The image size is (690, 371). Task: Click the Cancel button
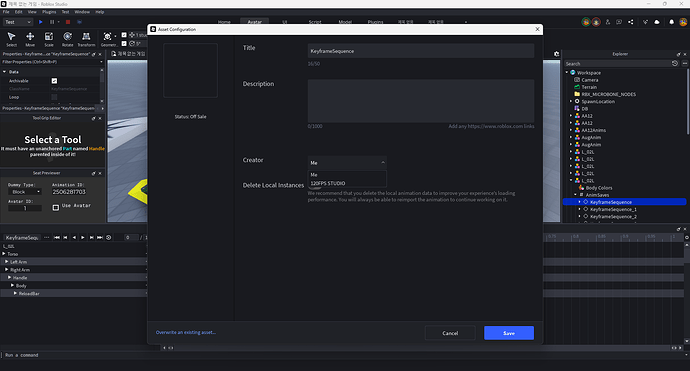[x=450, y=333]
